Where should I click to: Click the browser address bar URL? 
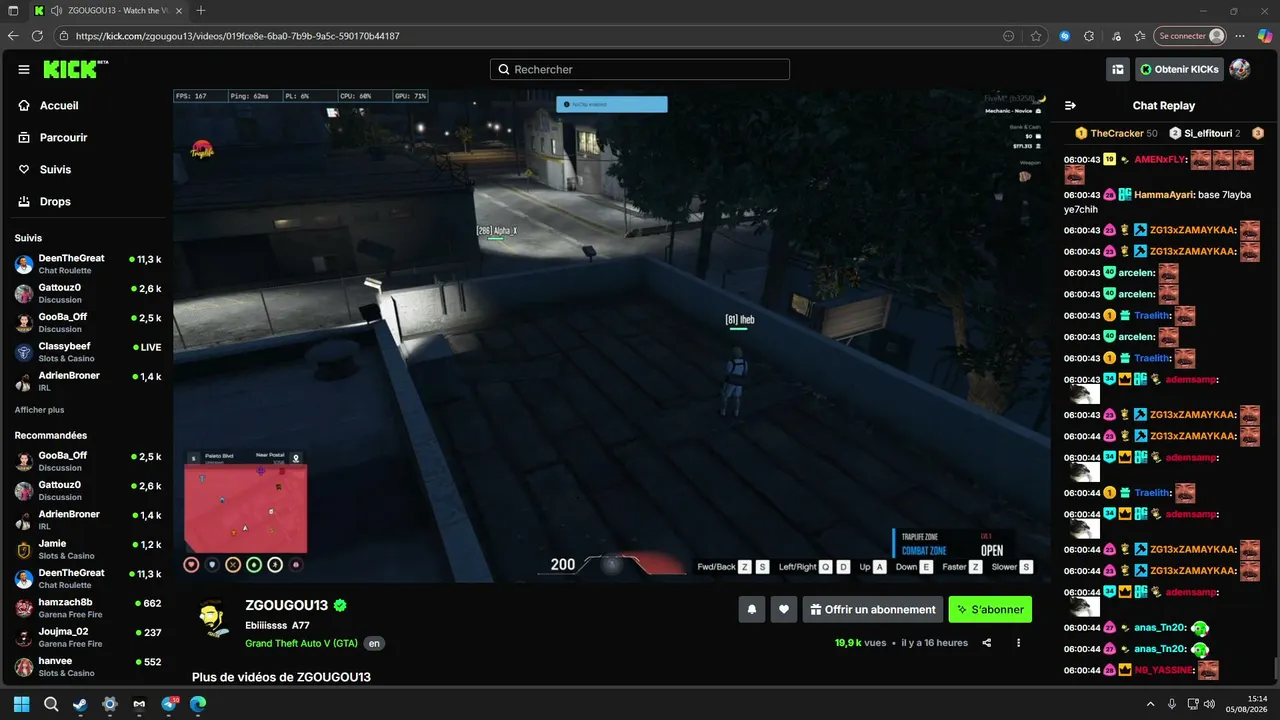pos(238,36)
